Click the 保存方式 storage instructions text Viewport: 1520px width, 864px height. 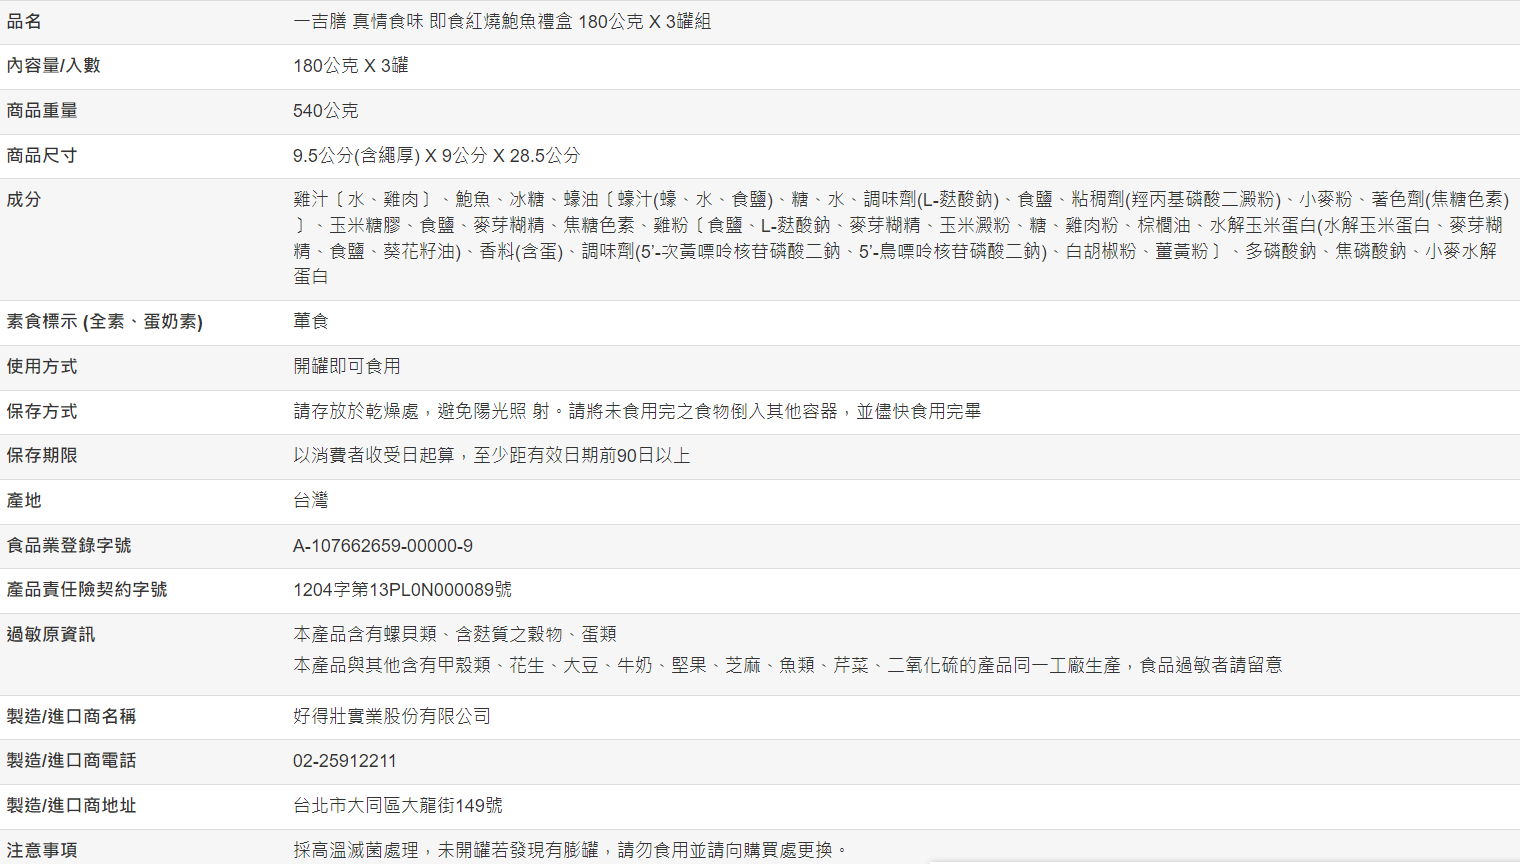[637, 412]
